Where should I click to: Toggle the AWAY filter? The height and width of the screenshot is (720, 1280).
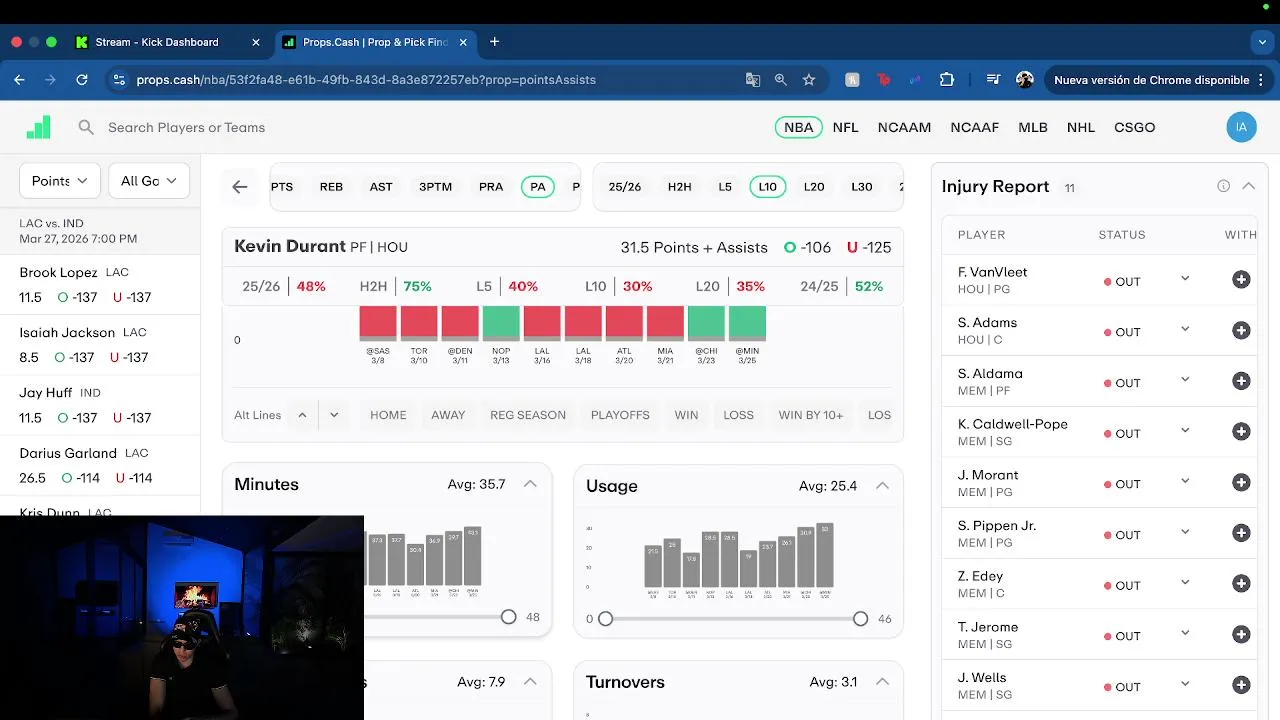click(448, 415)
